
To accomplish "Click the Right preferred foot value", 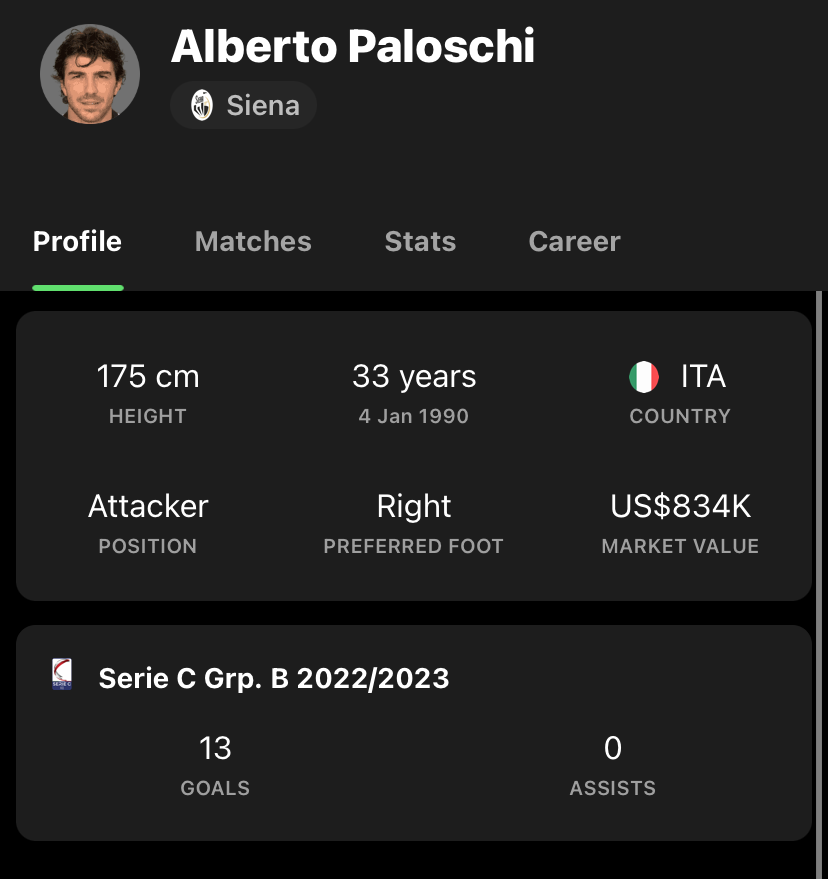I will click(x=414, y=507).
